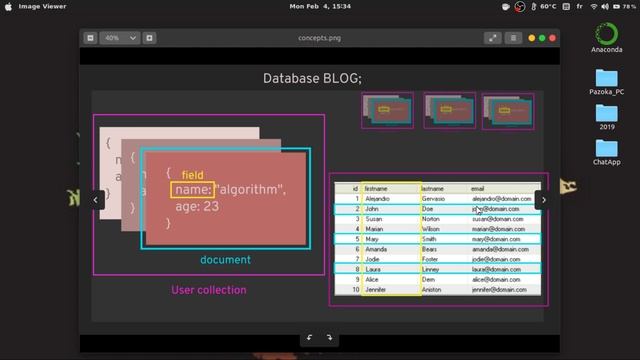The image size is (640, 360).
Task: Open the 2019 desktop folder
Action: [x=607, y=117]
